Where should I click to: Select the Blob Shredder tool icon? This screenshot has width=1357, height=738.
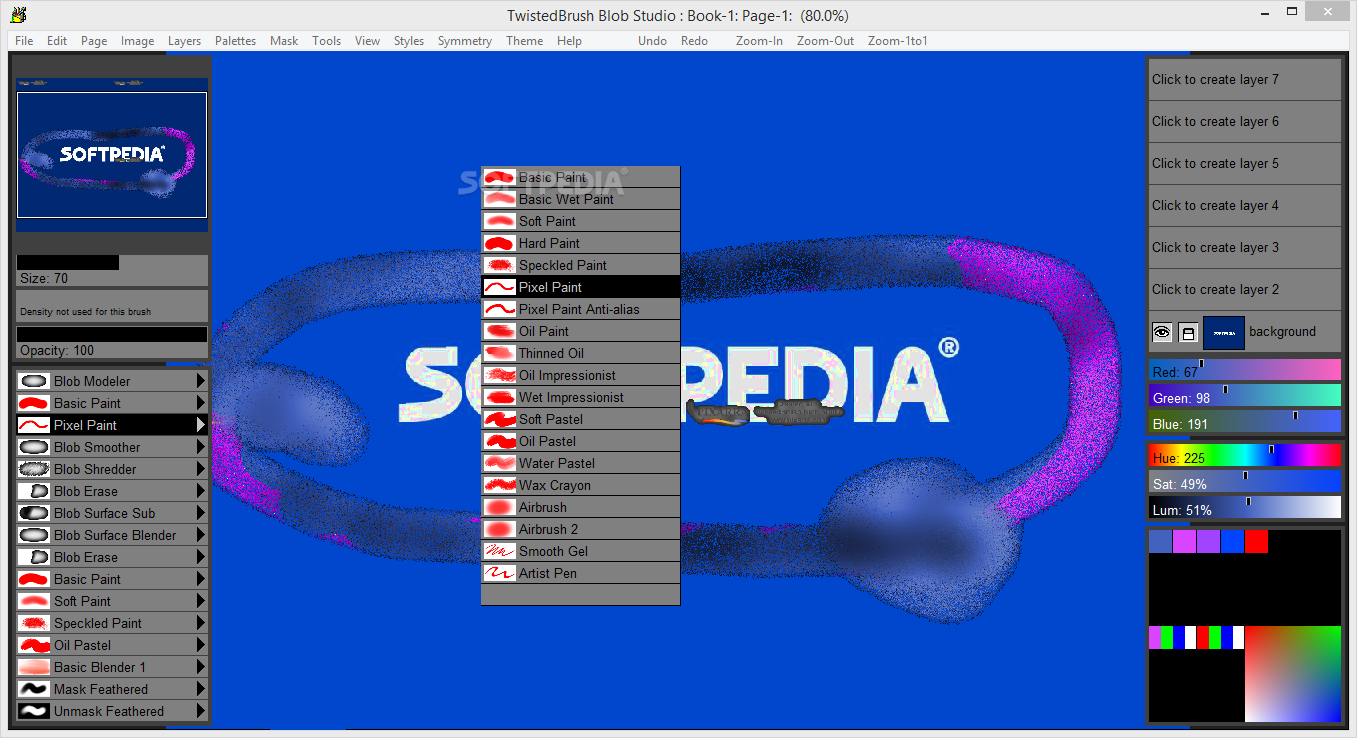click(34, 469)
